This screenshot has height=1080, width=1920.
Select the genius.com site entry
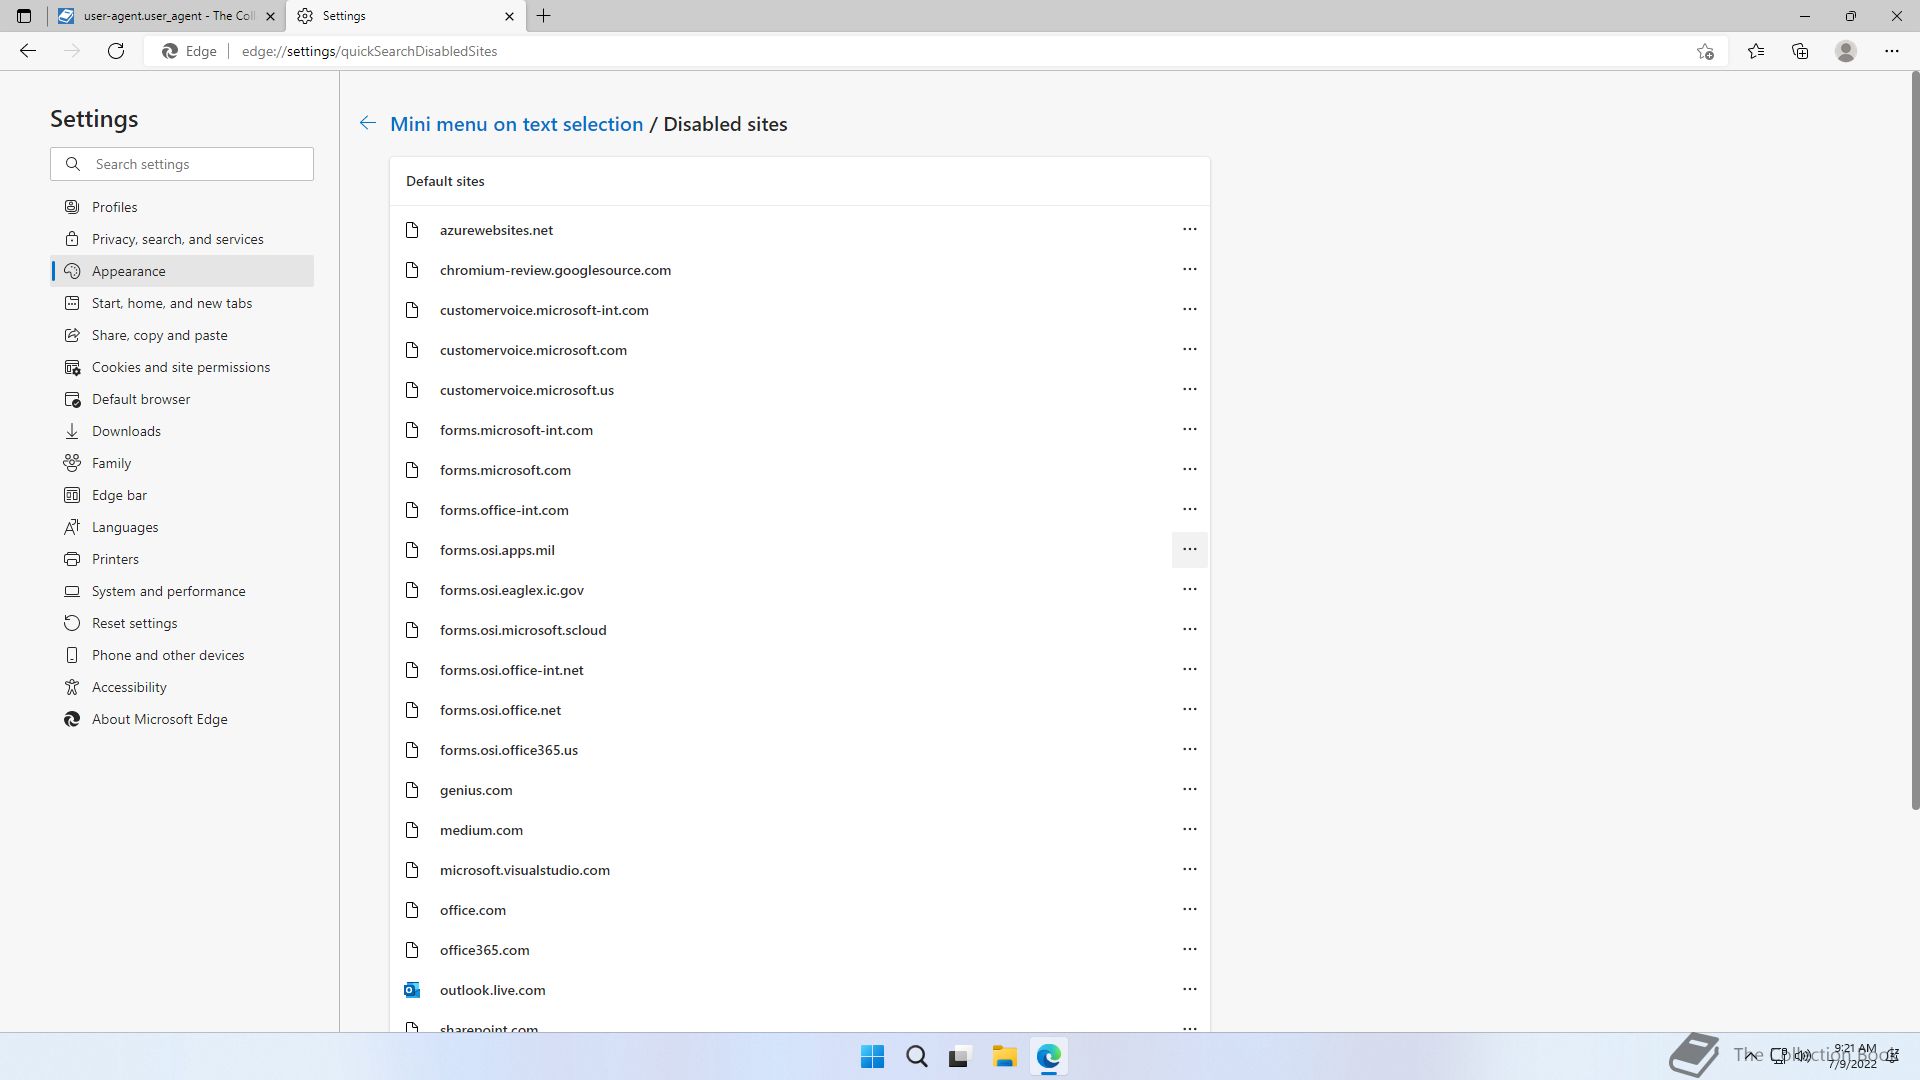coord(800,790)
